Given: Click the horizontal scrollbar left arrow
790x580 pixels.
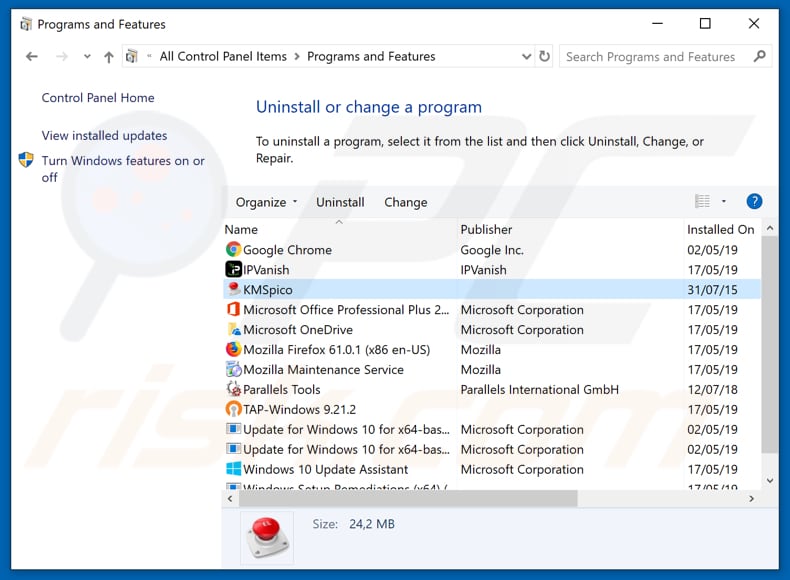Looking at the screenshot, I should coord(230,498).
